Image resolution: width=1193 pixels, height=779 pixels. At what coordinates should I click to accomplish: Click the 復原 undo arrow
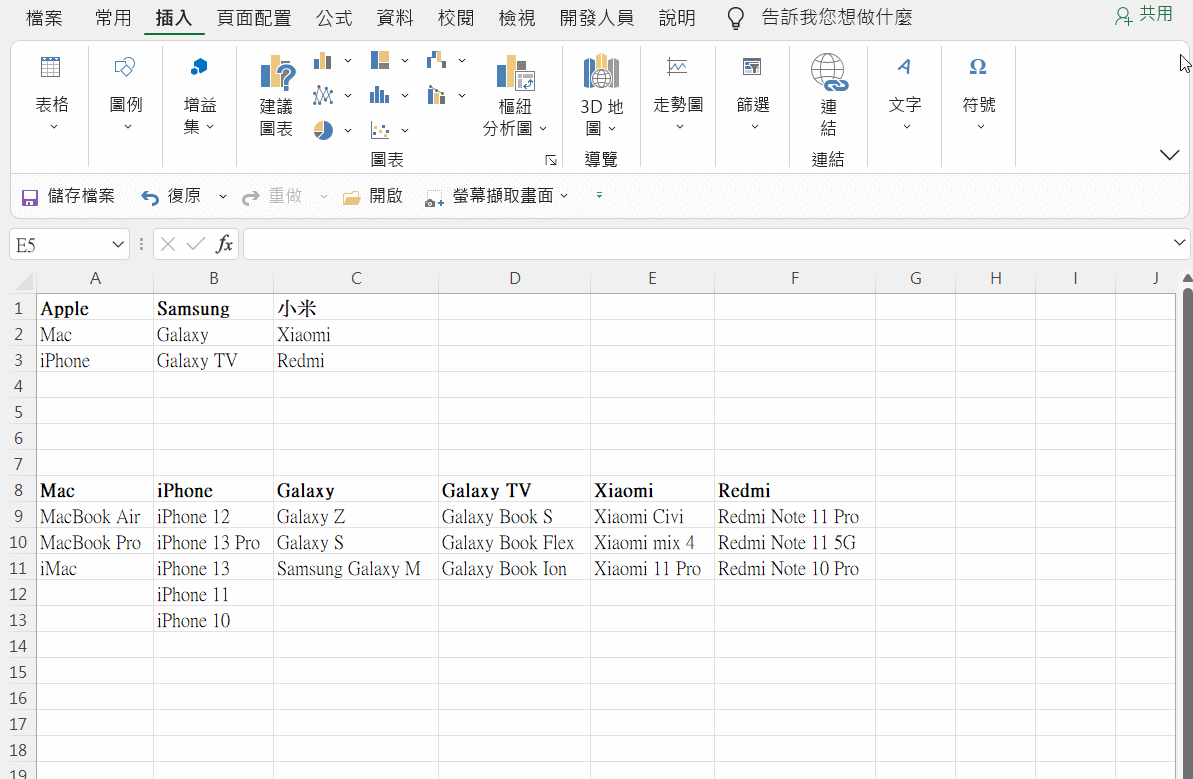pyautogui.click(x=150, y=198)
